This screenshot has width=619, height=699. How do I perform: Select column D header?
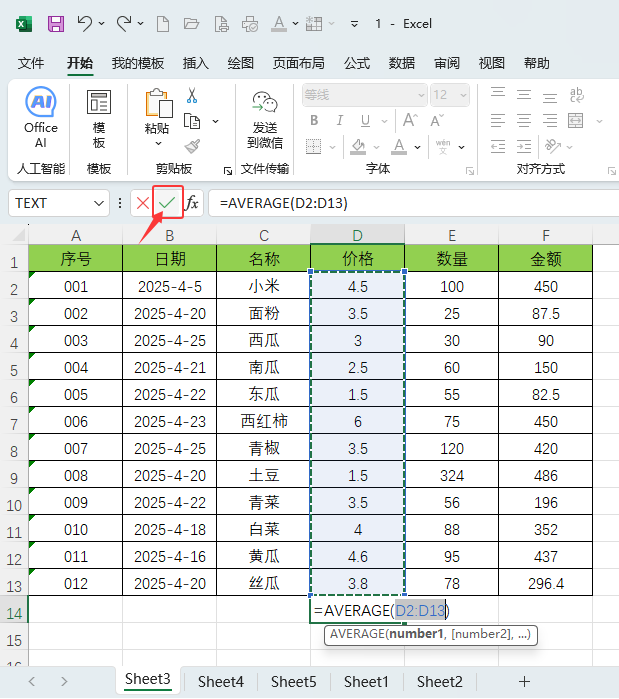click(x=357, y=235)
